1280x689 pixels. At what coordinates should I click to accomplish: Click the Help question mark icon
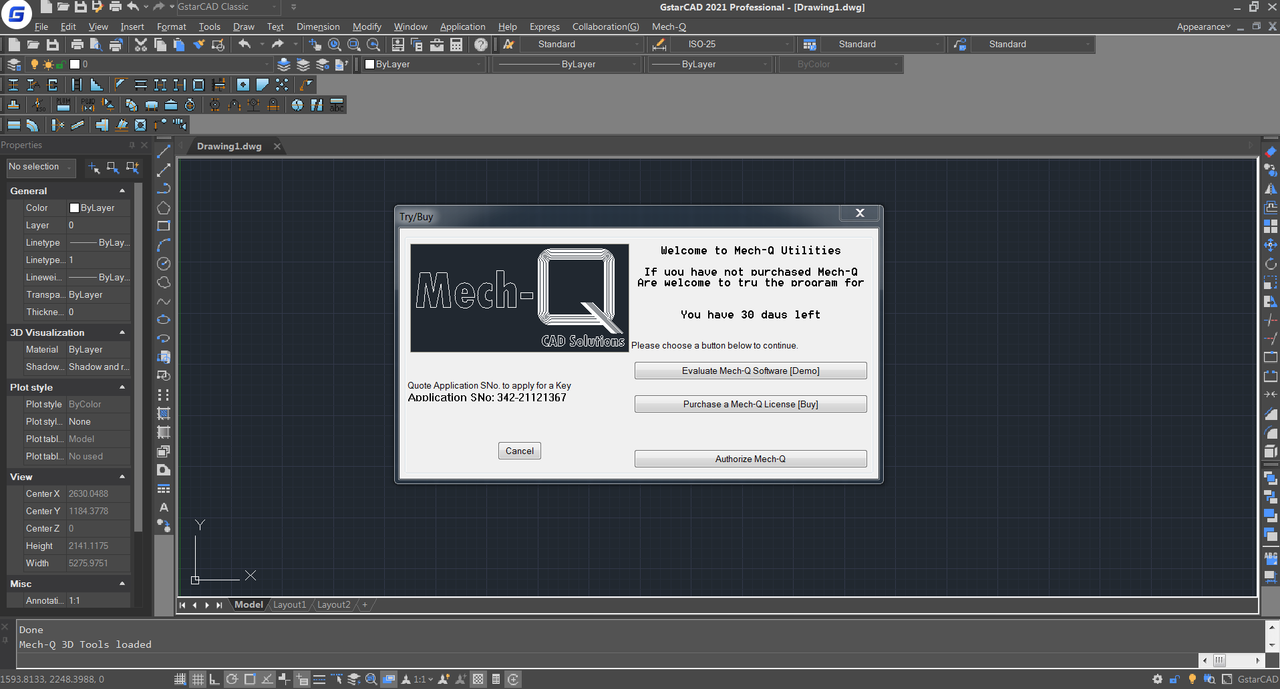pos(480,44)
